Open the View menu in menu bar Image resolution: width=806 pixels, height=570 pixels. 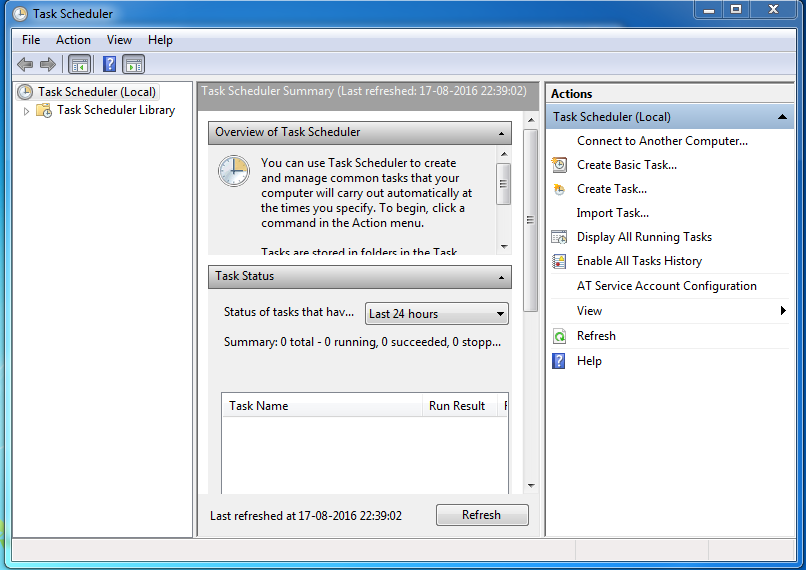[119, 40]
